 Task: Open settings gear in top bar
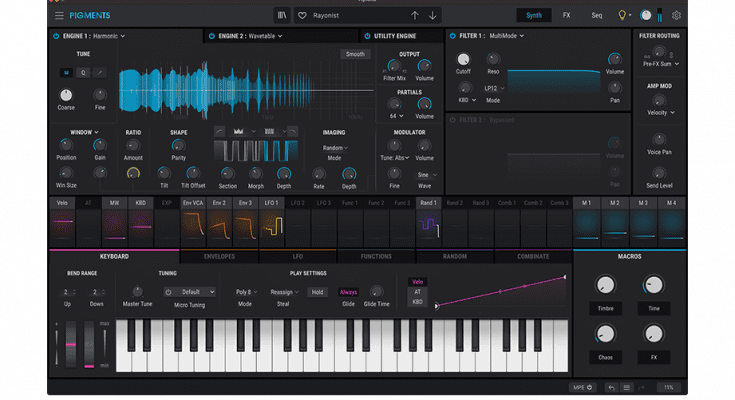click(676, 16)
